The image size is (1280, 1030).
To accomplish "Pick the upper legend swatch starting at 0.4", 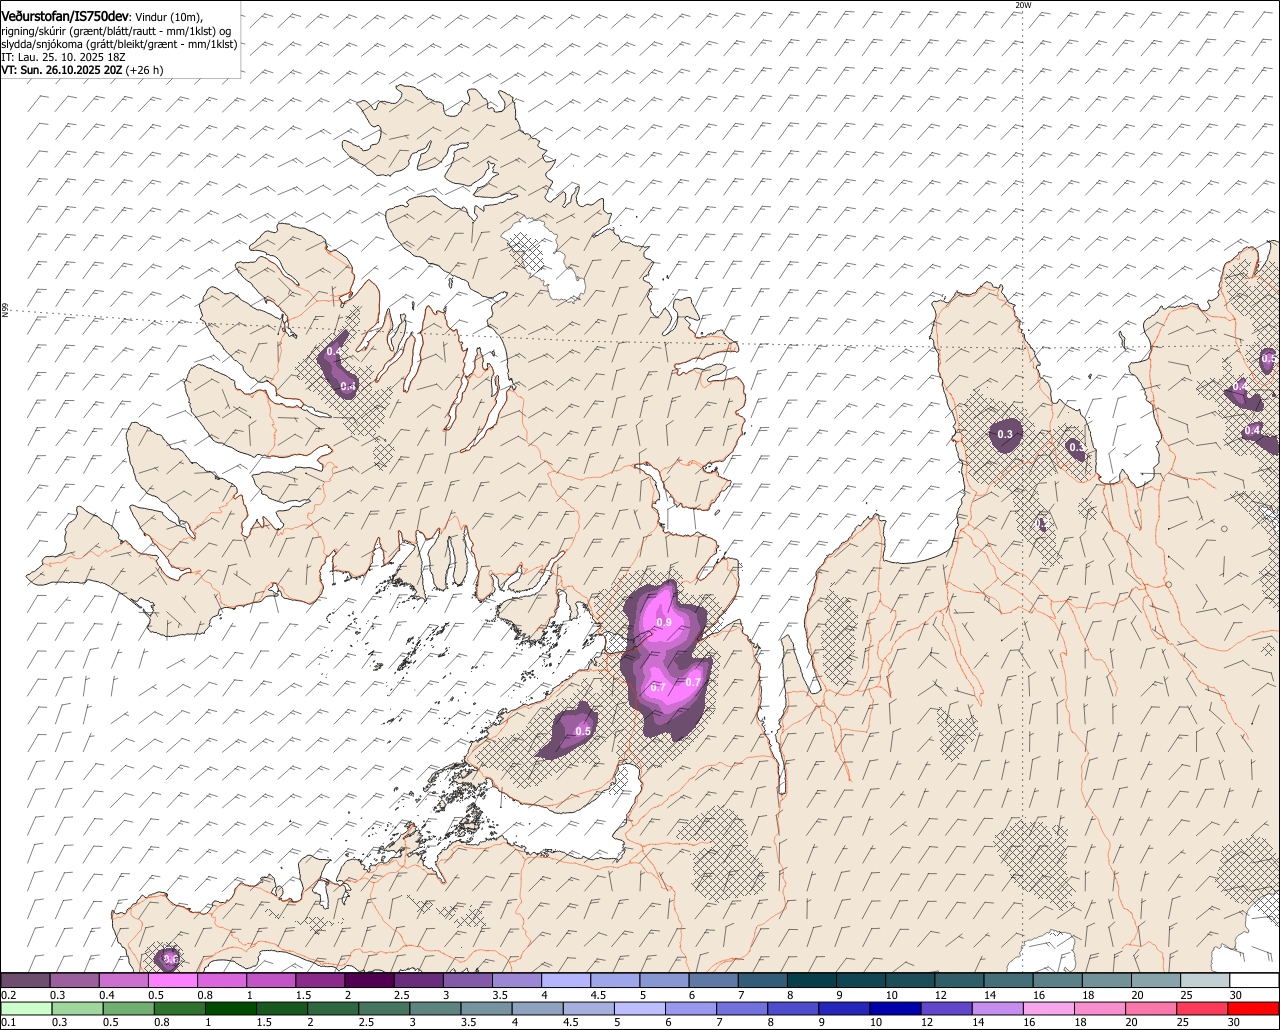I will click(123, 981).
